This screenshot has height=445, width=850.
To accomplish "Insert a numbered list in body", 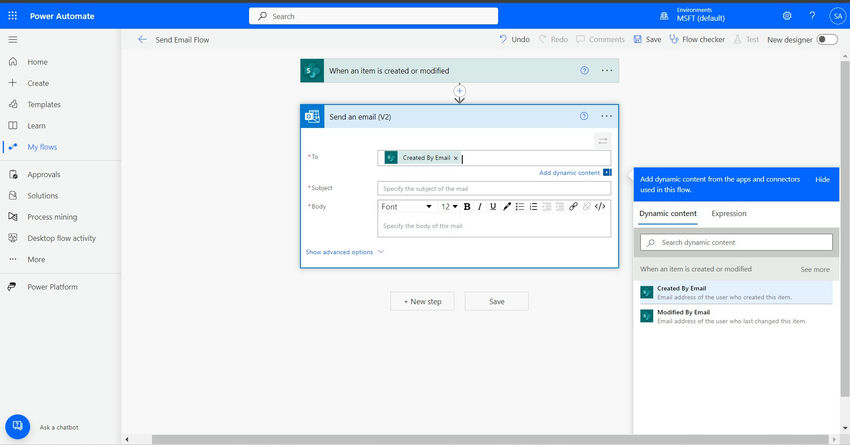I will tap(533, 207).
